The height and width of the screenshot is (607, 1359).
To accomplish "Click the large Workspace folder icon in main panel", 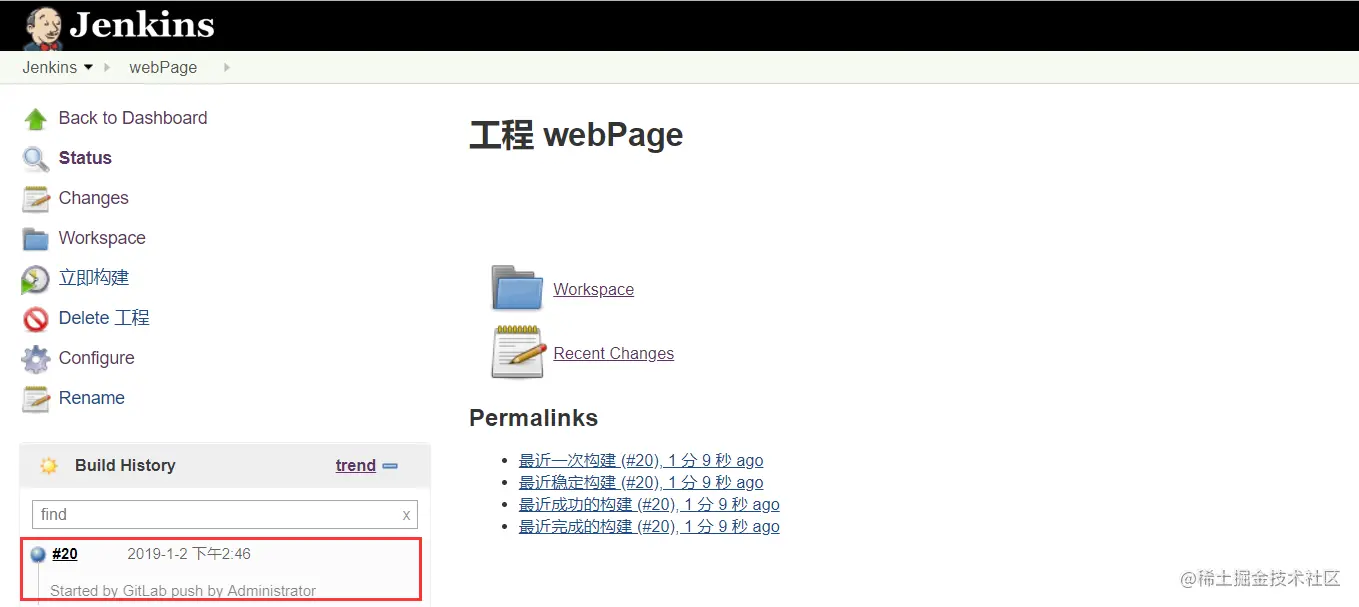I will [x=517, y=288].
